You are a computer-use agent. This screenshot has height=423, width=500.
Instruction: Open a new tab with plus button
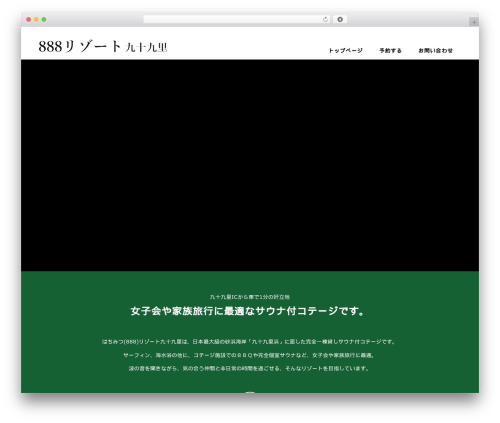coord(474,22)
